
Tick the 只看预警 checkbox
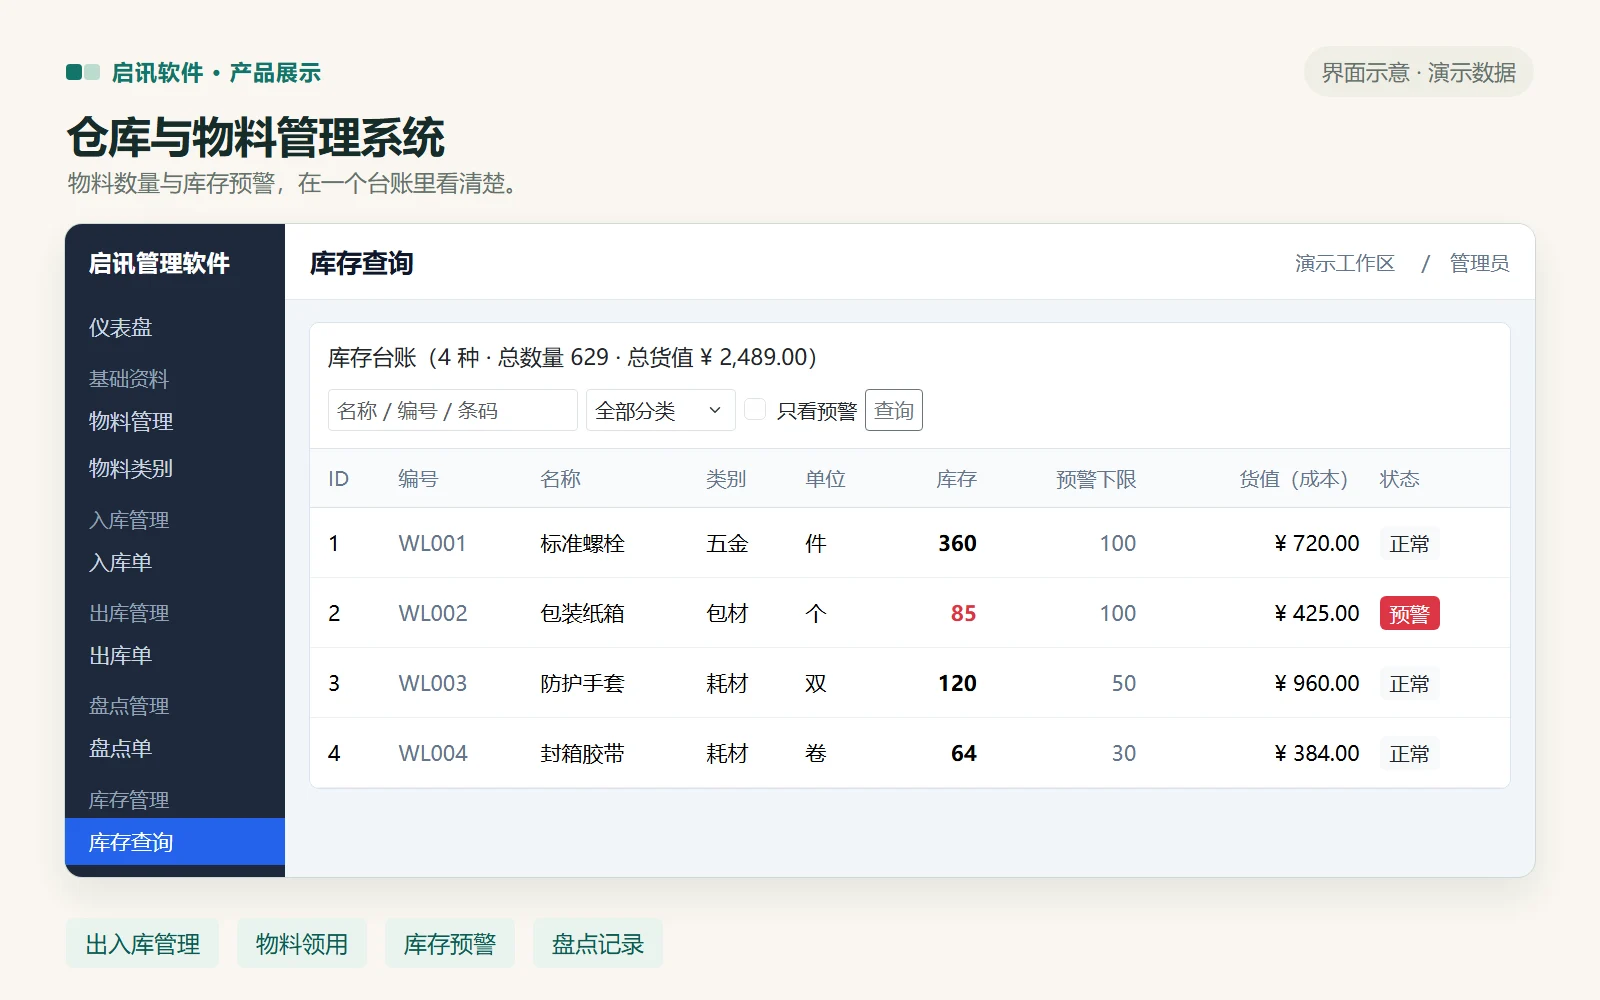pos(755,409)
